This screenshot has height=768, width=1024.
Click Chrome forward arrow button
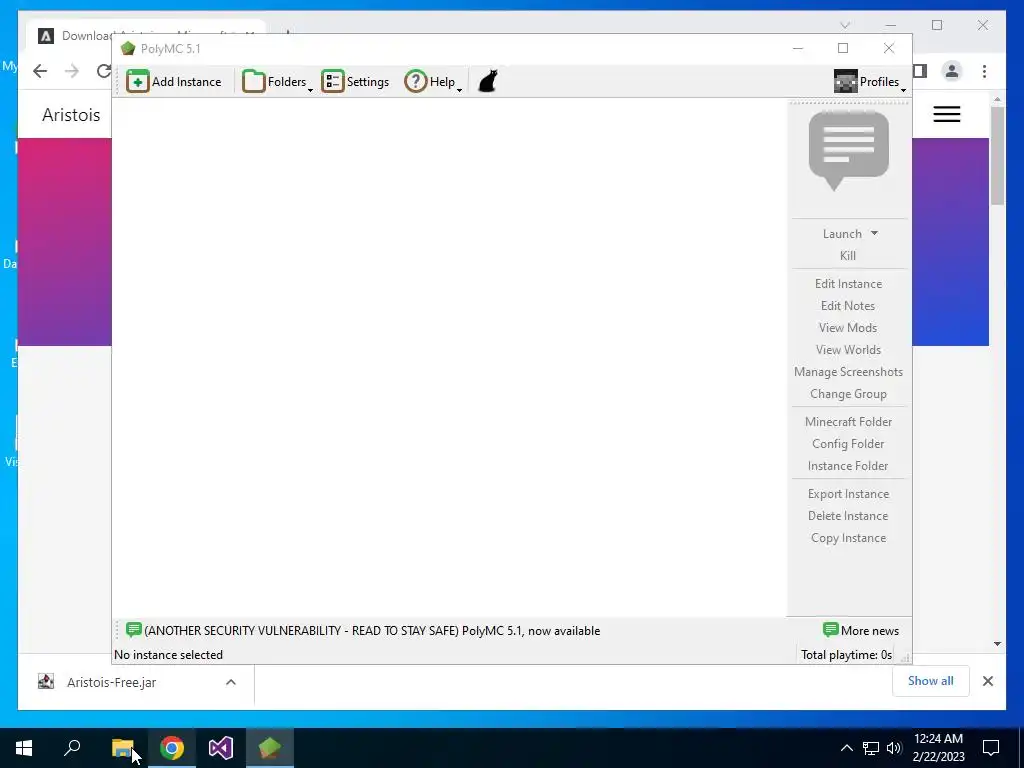click(72, 71)
